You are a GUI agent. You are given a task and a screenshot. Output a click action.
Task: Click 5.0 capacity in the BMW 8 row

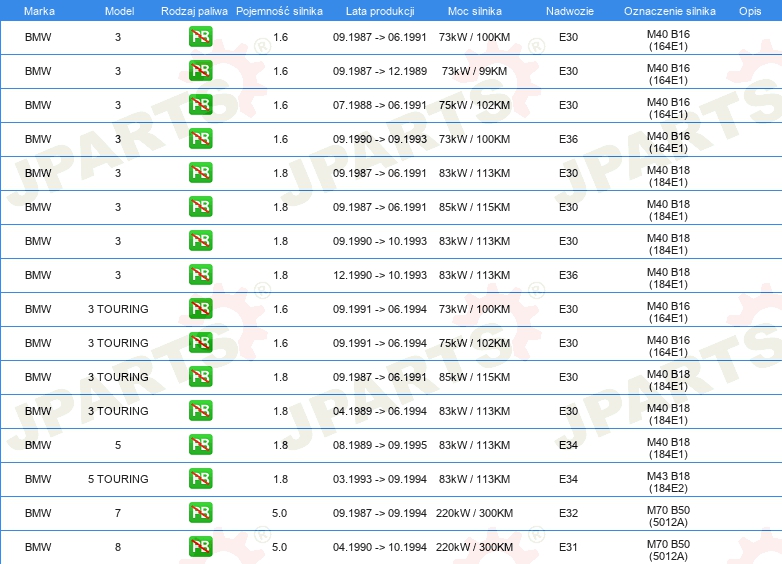tap(279, 547)
